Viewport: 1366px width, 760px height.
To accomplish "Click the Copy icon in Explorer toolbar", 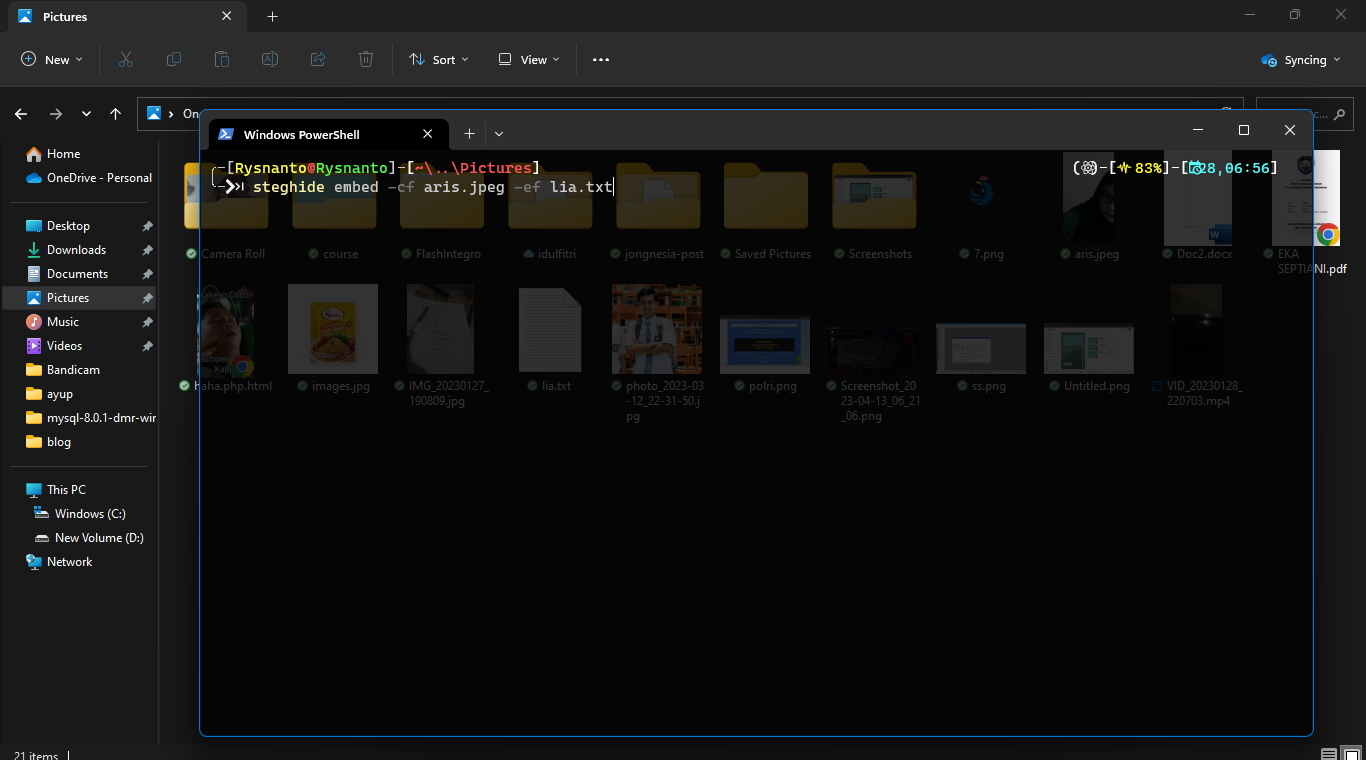I will tap(174, 60).
